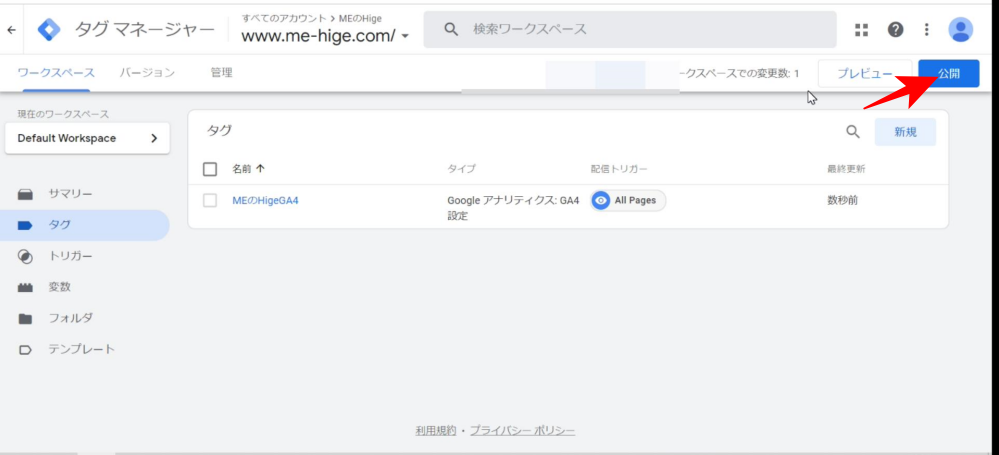Click the eye icon on All Pages trigger
Screen dimensions: 999x455
(600, 200)
